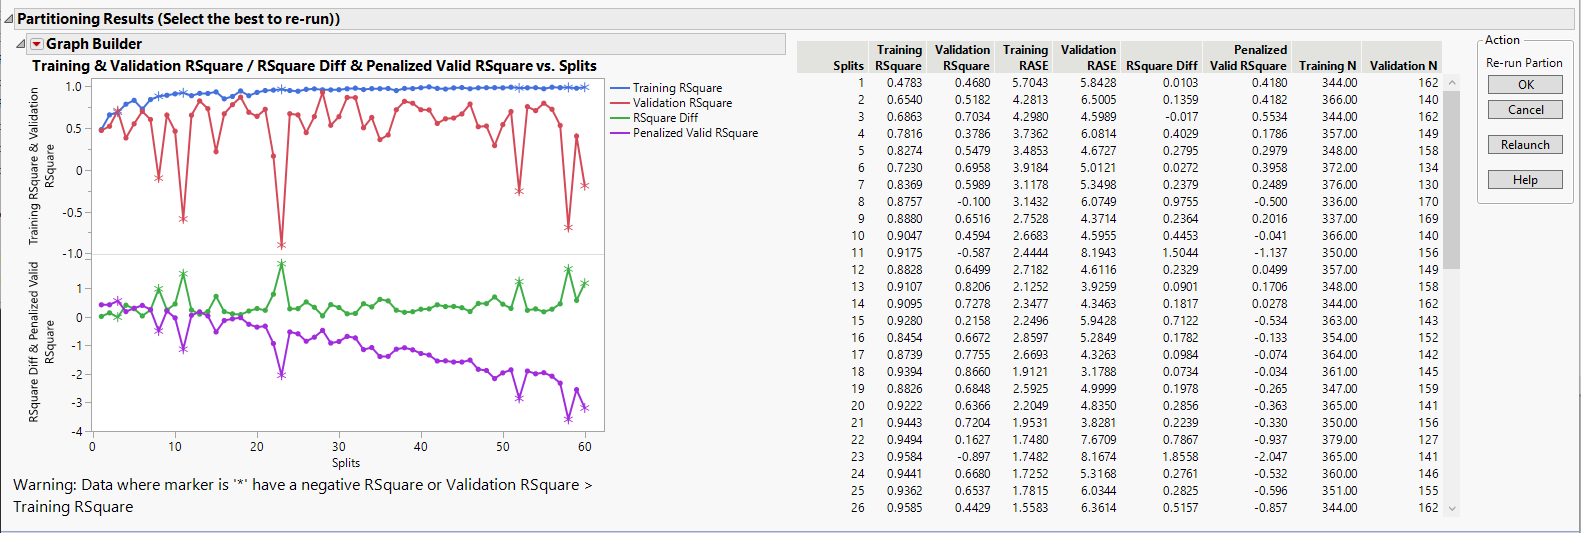Click the Relaunch button
Image resolution: width=1581 pixels, height=533 pixels.
pyautogui.click(x=1524, y=145)
